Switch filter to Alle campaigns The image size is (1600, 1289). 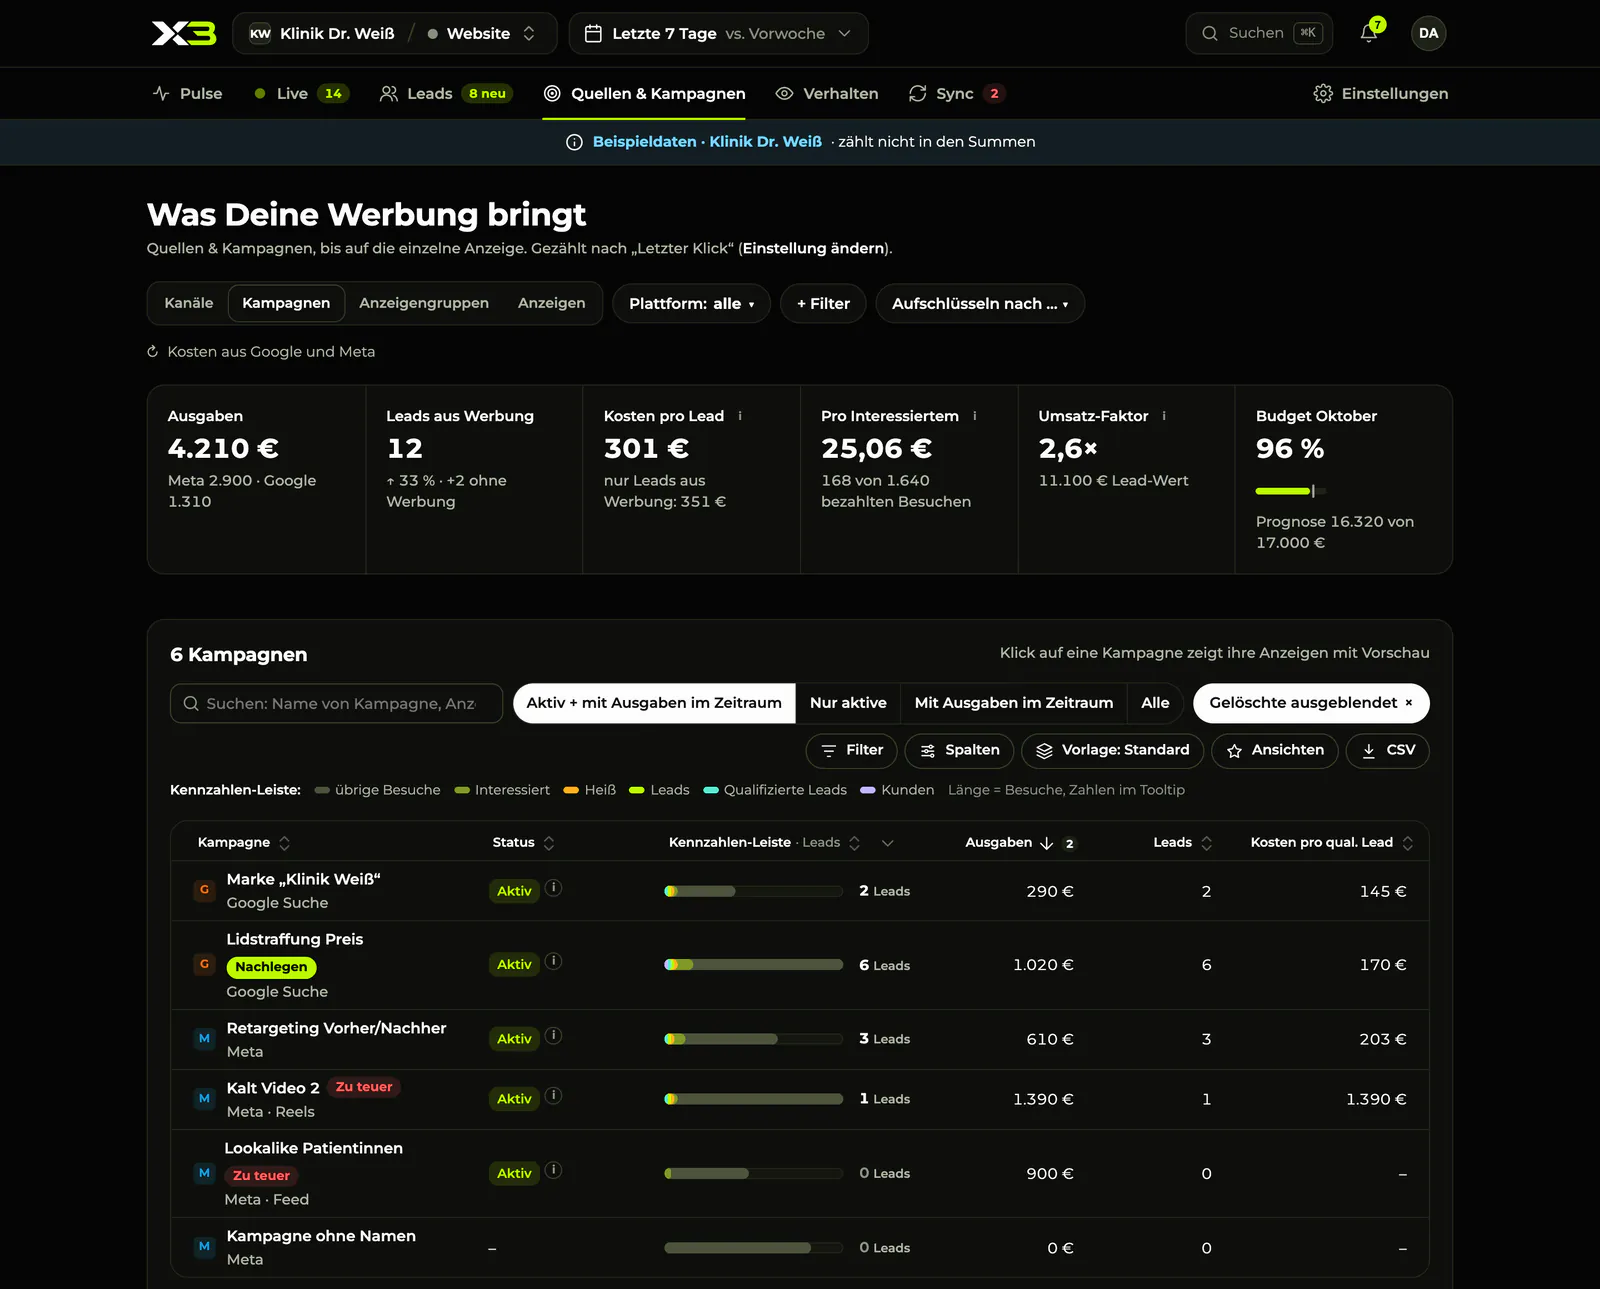coord(1155,703)
